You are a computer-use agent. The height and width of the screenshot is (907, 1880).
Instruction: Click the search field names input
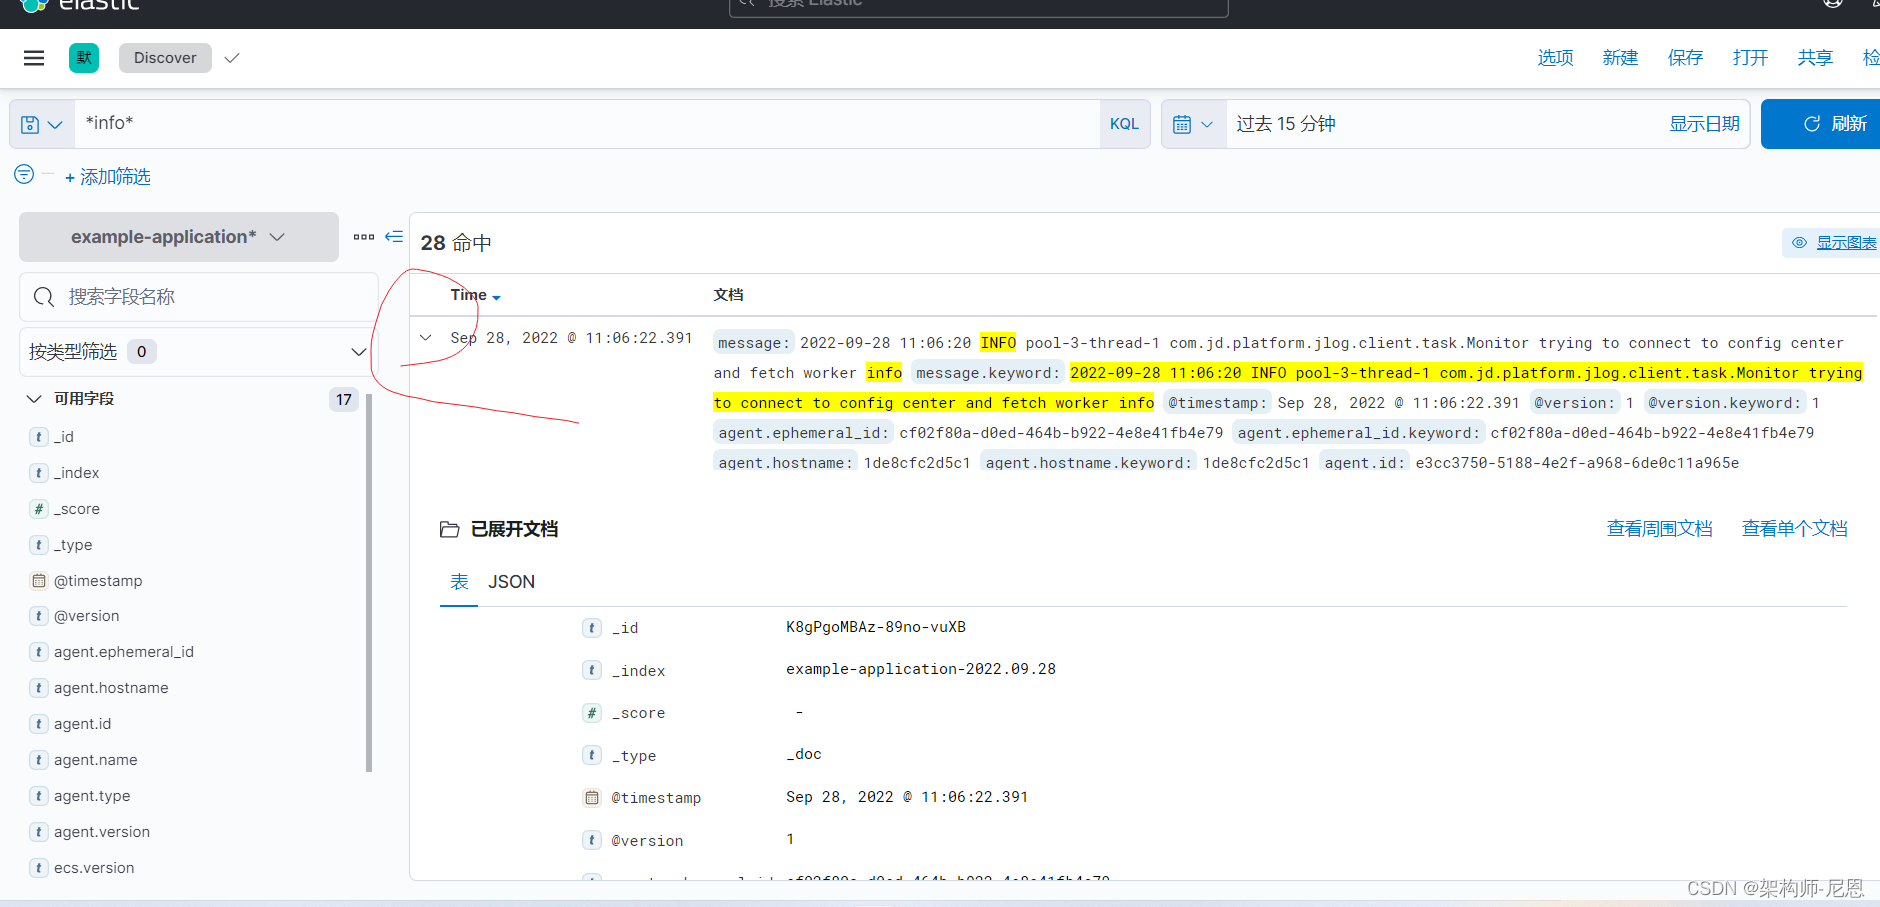(x=199, y=297)
